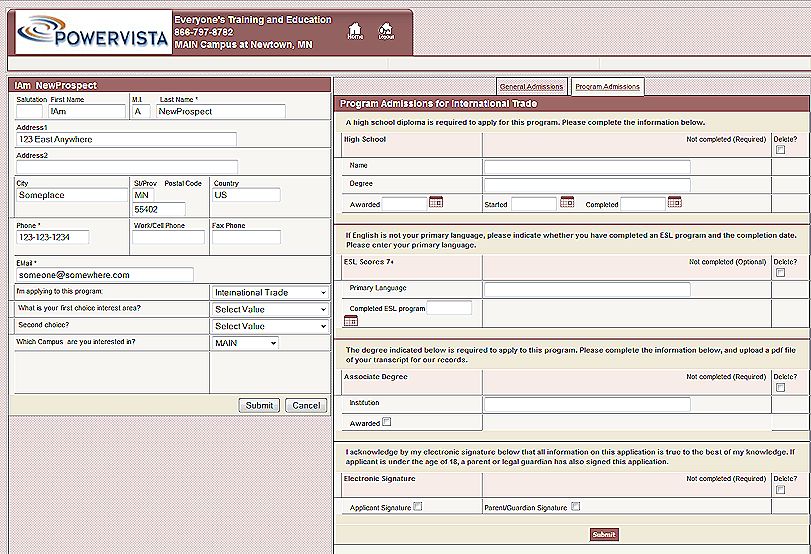Viewport: 811px width, 554px height.
Task: Click the City field containing Someplace
Action: coord(72,195)
